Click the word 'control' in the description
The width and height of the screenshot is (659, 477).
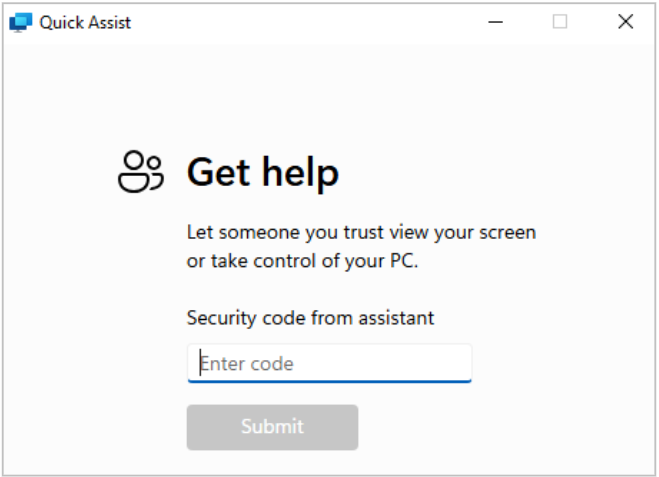(290, 262)
